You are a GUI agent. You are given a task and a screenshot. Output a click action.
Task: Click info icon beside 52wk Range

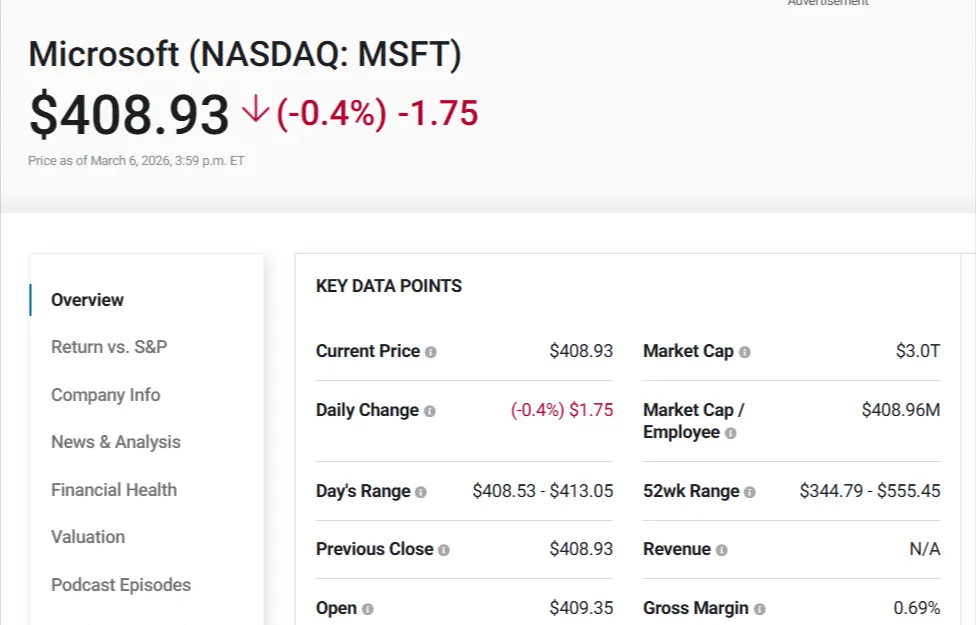pyautogui.click(x=750, y=492)
